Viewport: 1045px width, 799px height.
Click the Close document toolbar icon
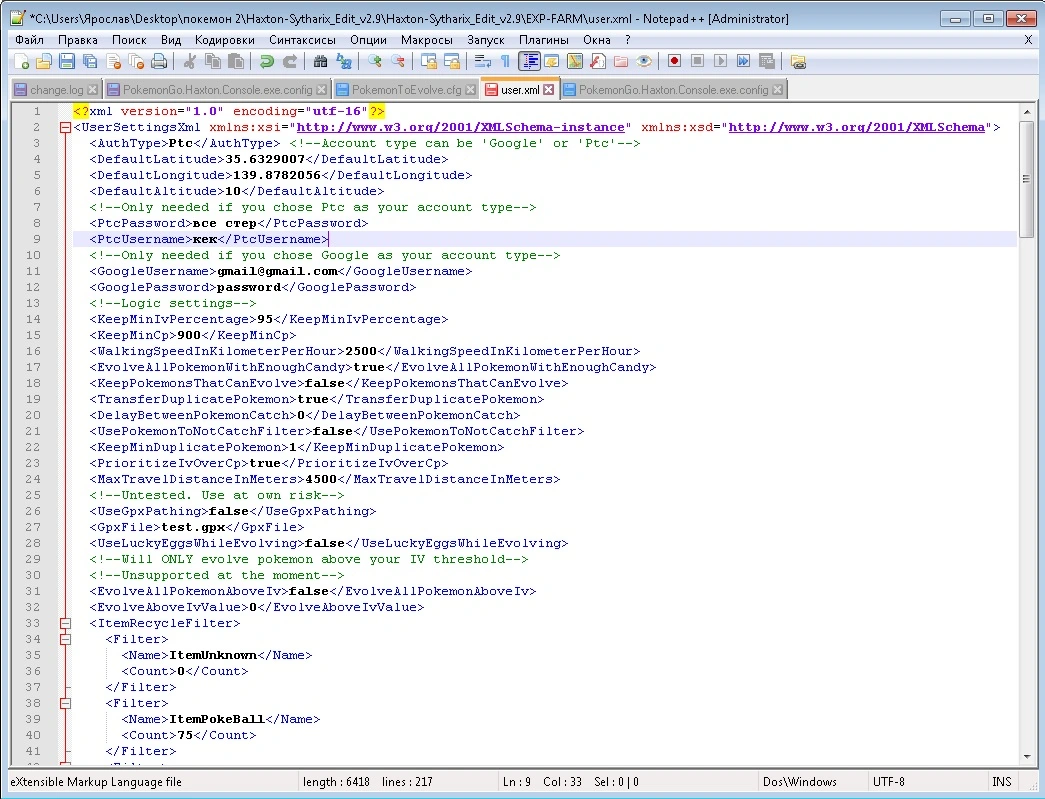(x=113, y=62)
